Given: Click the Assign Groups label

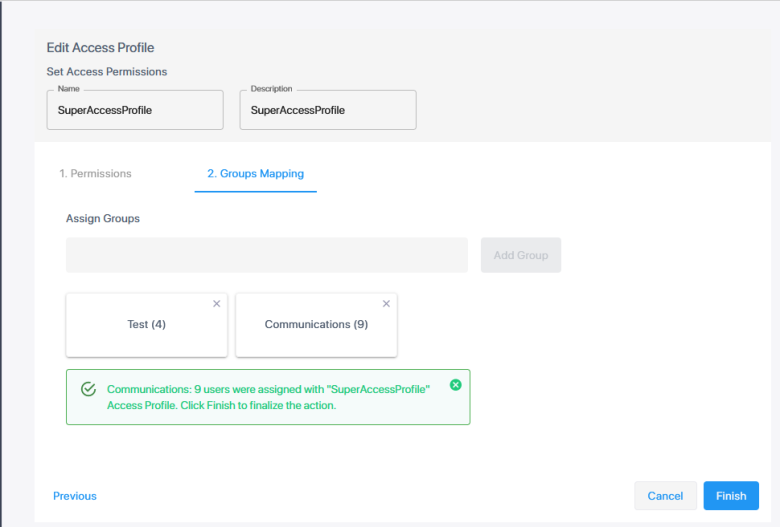Looking at the screenshot, I should [103, 218].
